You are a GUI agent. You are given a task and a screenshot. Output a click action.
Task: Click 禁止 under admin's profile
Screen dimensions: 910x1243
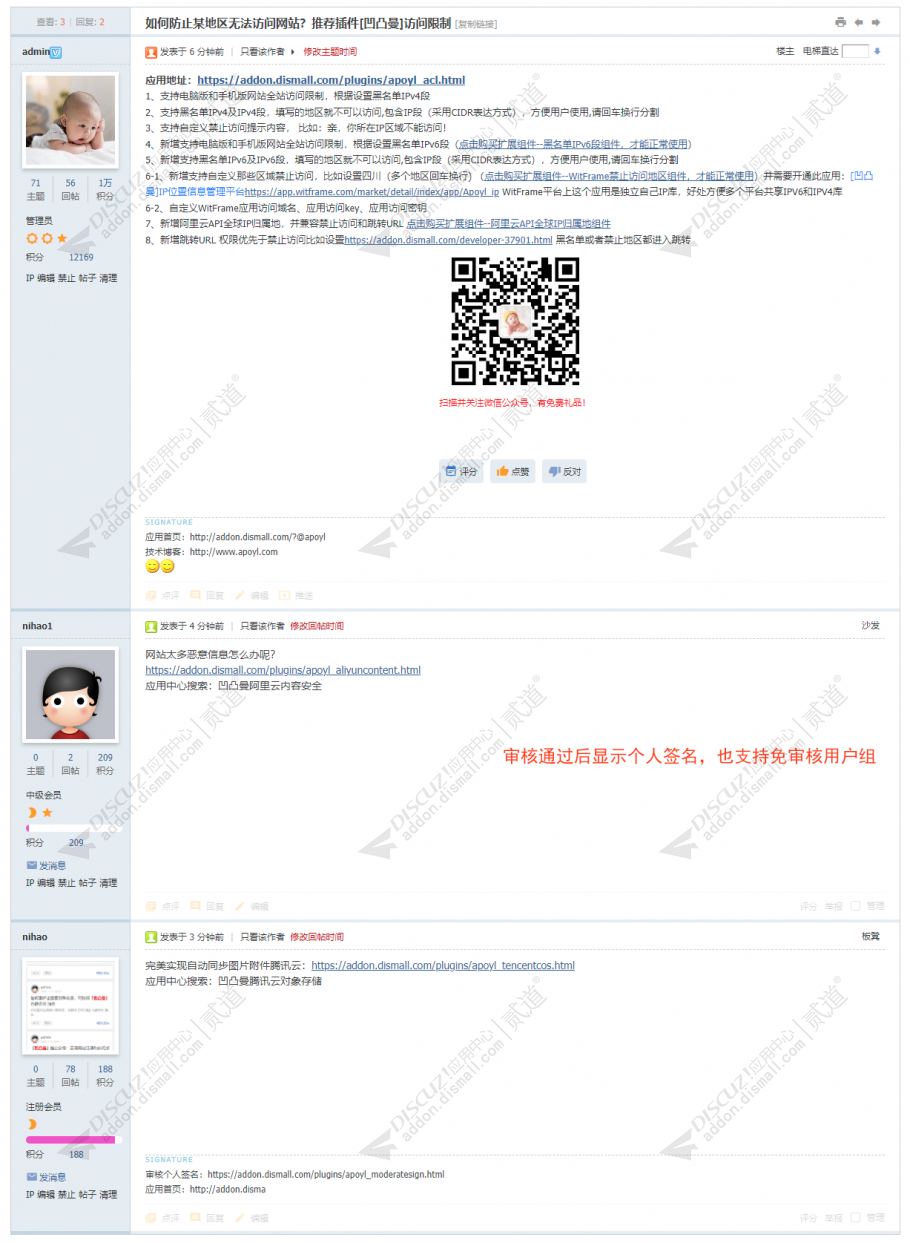(66, 278)
